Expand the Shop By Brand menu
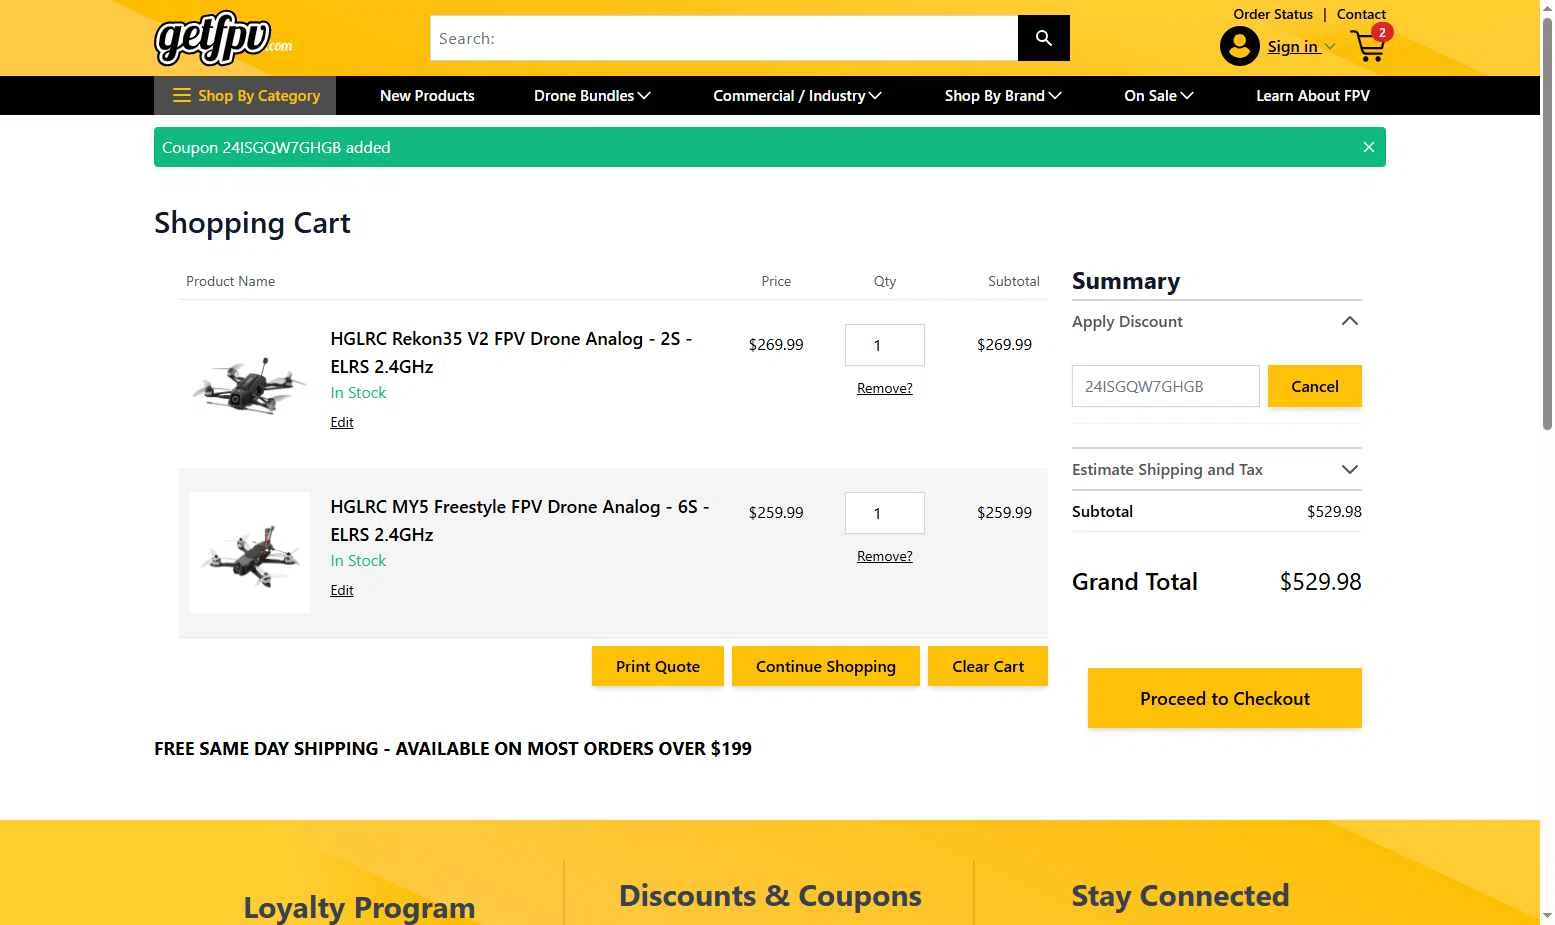1555x925 pixels. (1003, 96)
